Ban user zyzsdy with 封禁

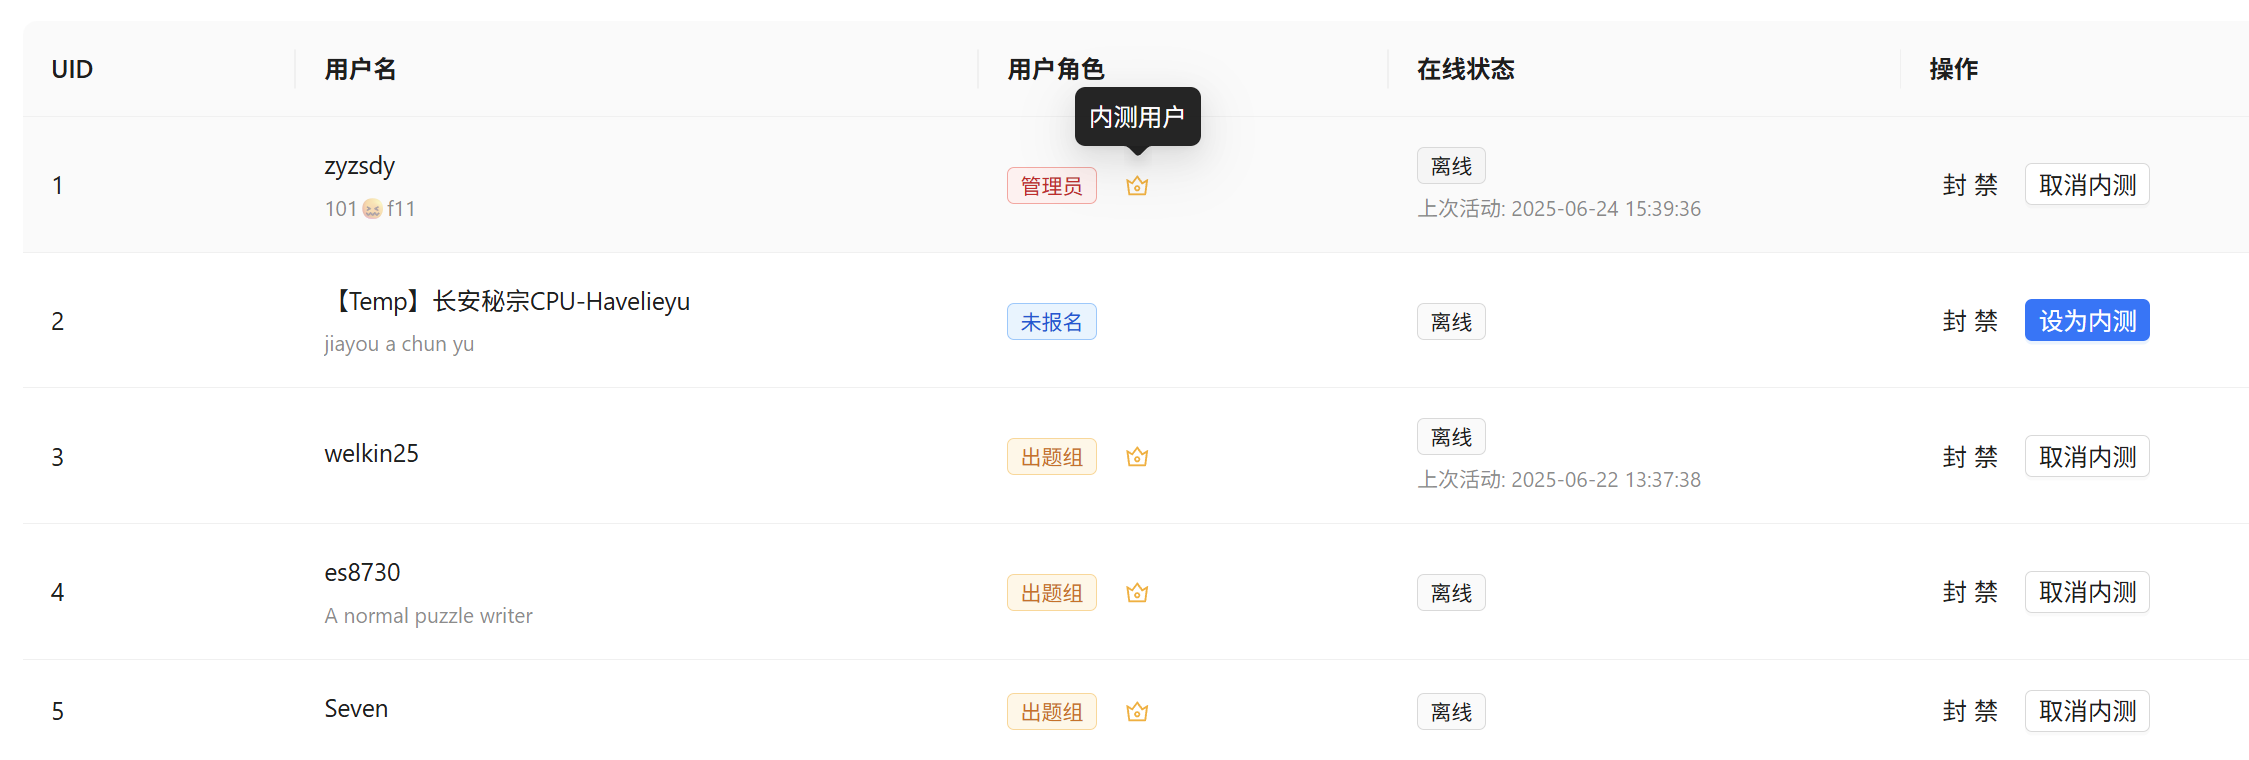tap(1970, 185)
